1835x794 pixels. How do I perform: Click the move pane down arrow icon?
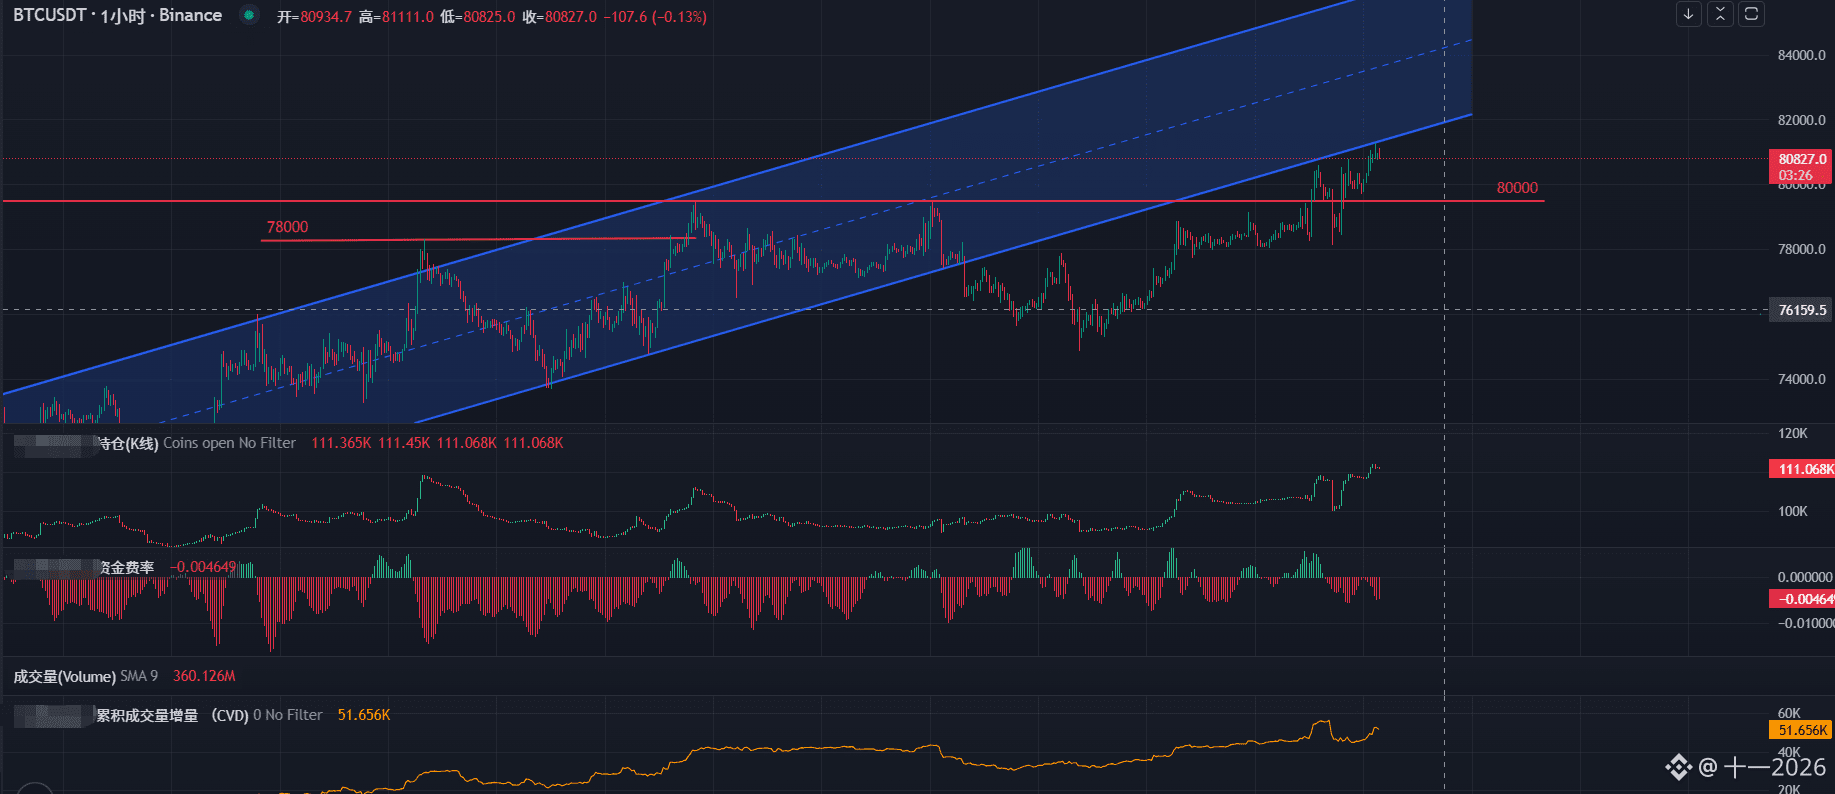[x=1689, y=14]
